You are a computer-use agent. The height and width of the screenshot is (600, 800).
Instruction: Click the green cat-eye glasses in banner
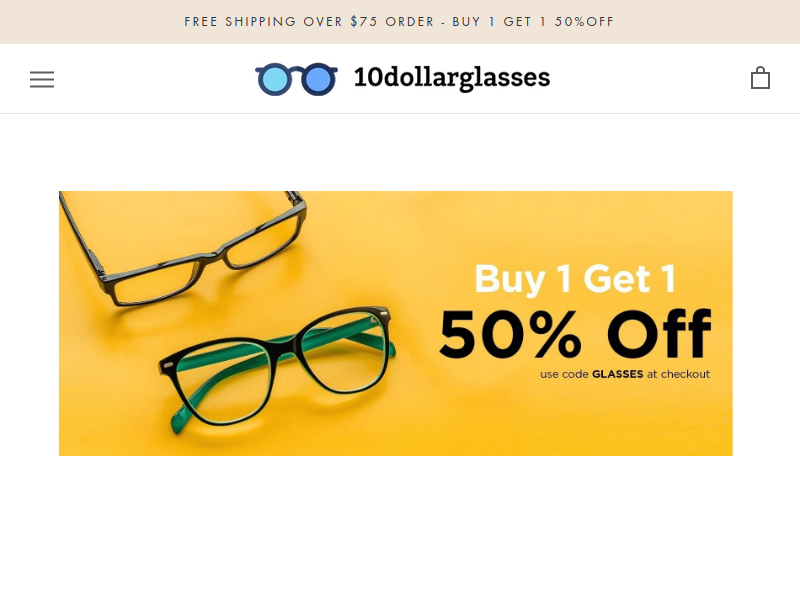tap(277, 370)
